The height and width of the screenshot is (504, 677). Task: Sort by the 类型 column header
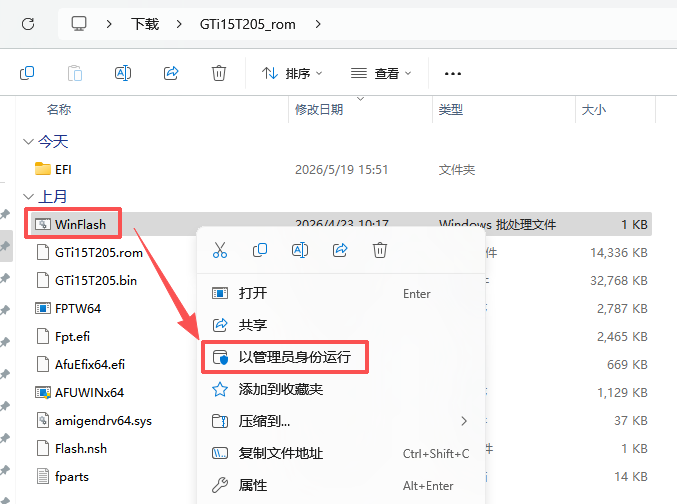coord(451,110)
